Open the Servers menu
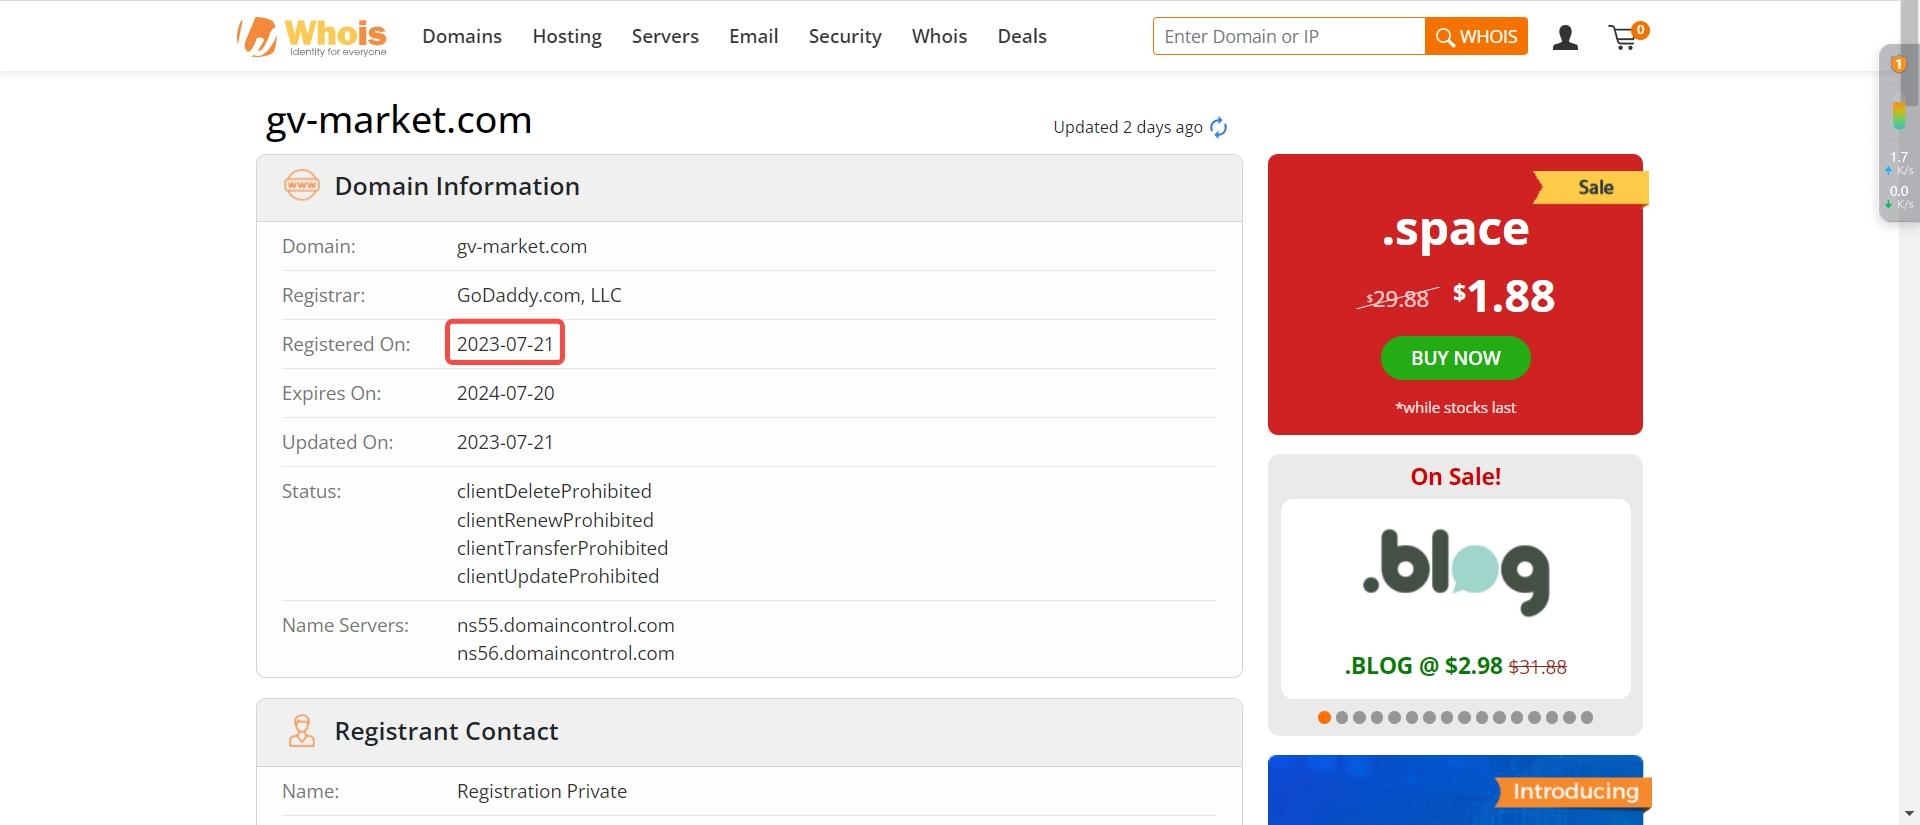1920x825 pixels. 665,36
